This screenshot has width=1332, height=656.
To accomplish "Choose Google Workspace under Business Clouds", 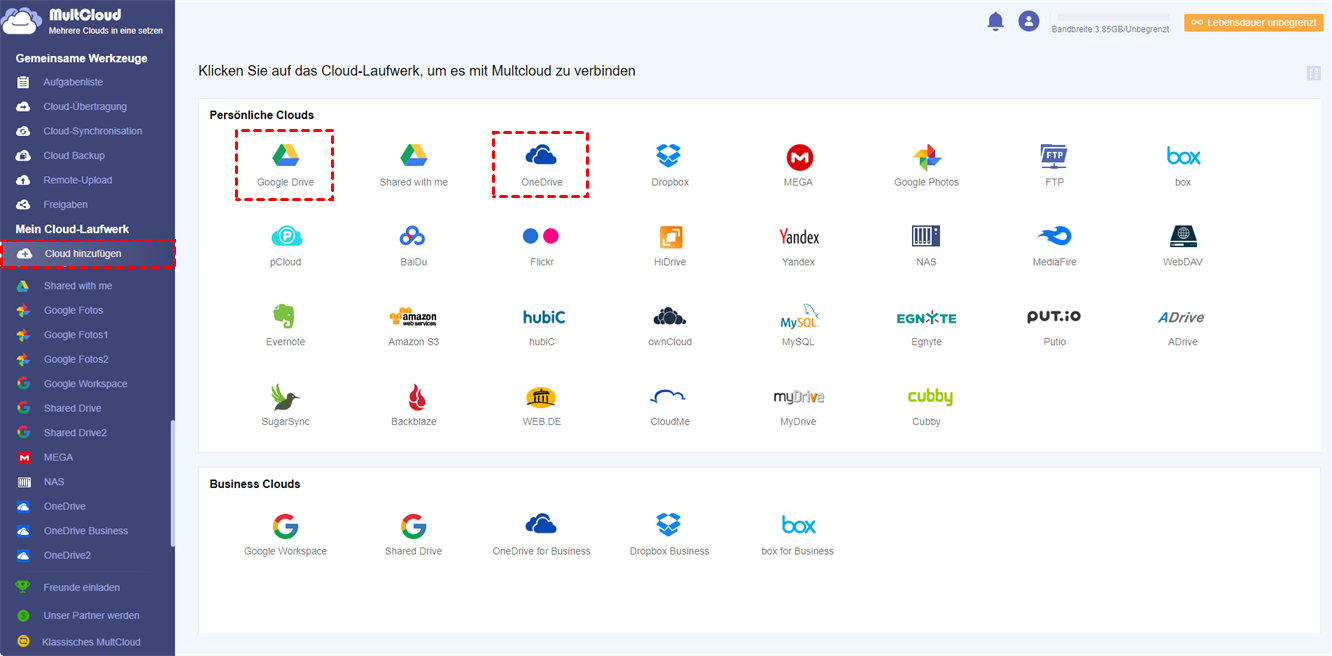I will pos(285,535).
